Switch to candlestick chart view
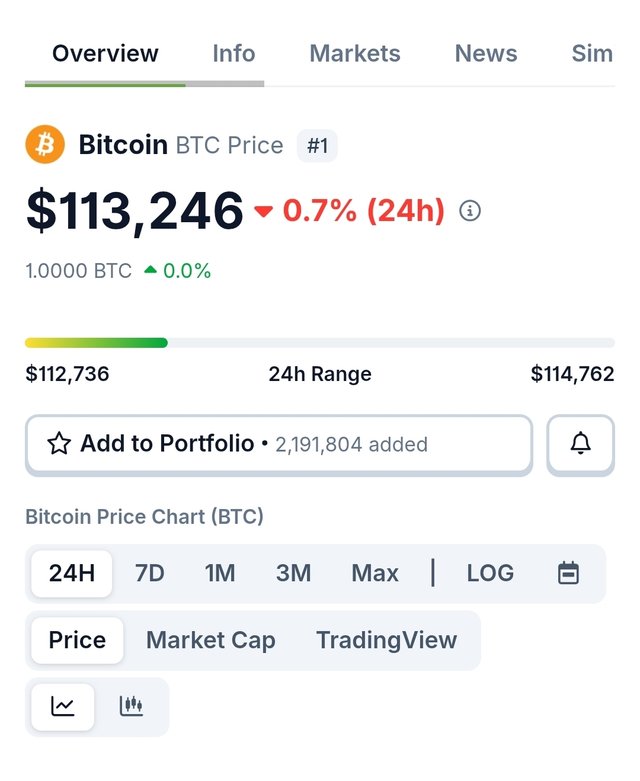 (x=131, y=706)
